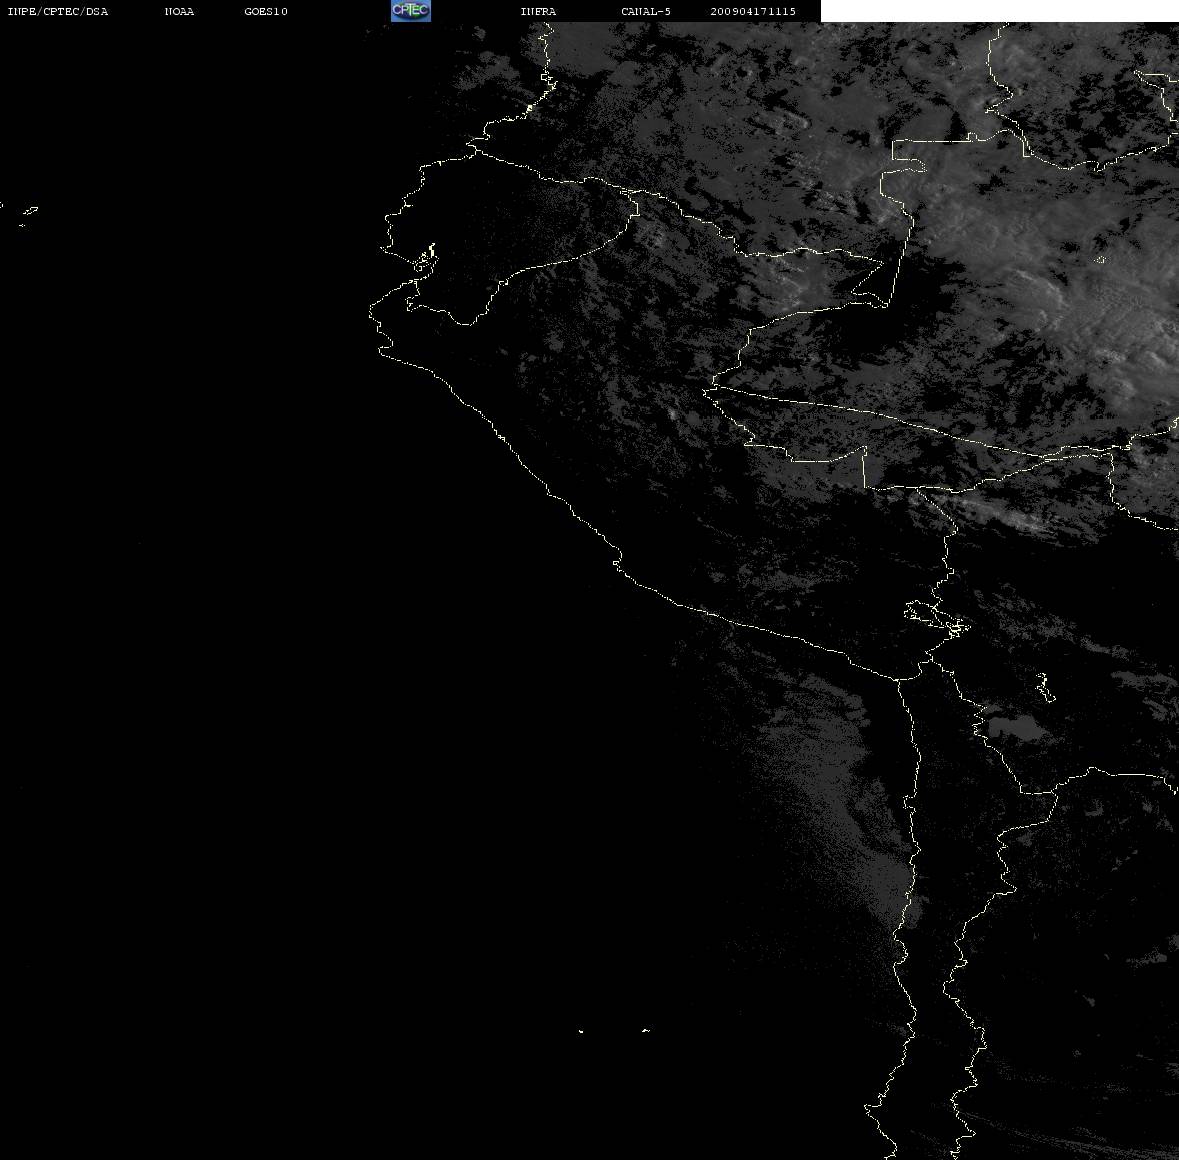Select the INFRA header label
This screenshot has height=1160, width=1179.
tap(538, 11)
